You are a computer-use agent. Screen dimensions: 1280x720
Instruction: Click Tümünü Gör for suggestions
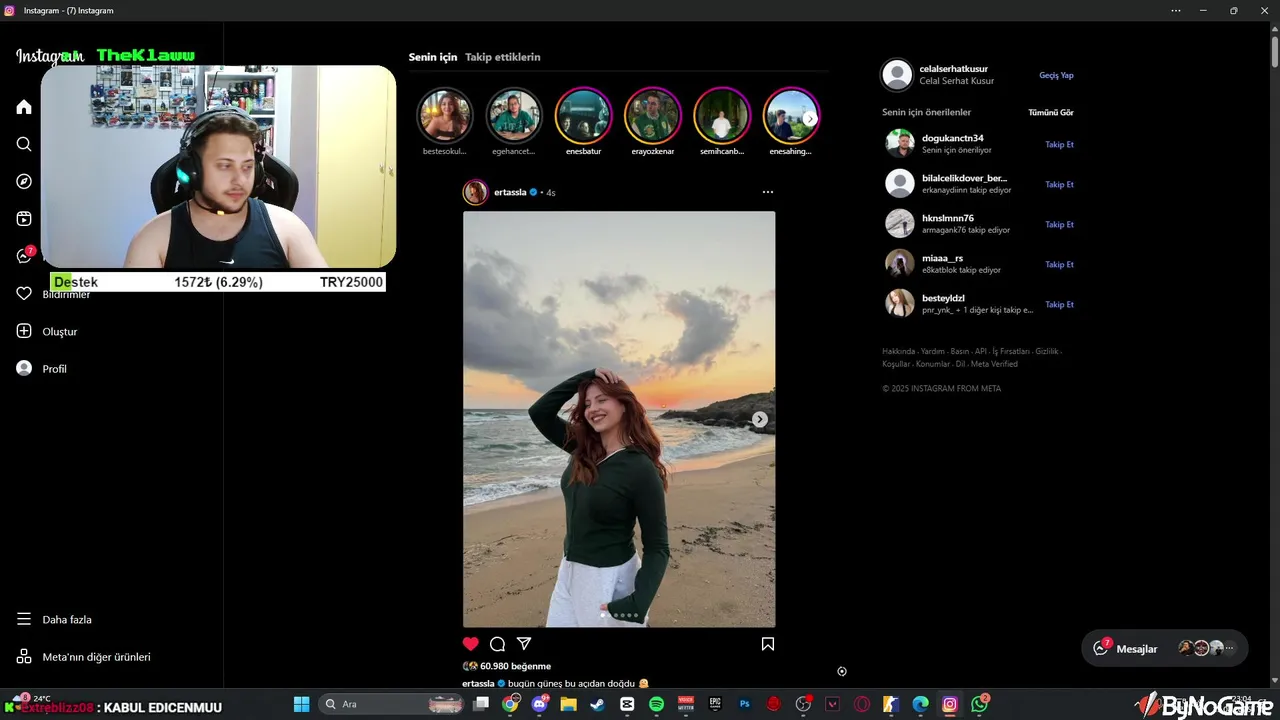tap(1051, 112)
